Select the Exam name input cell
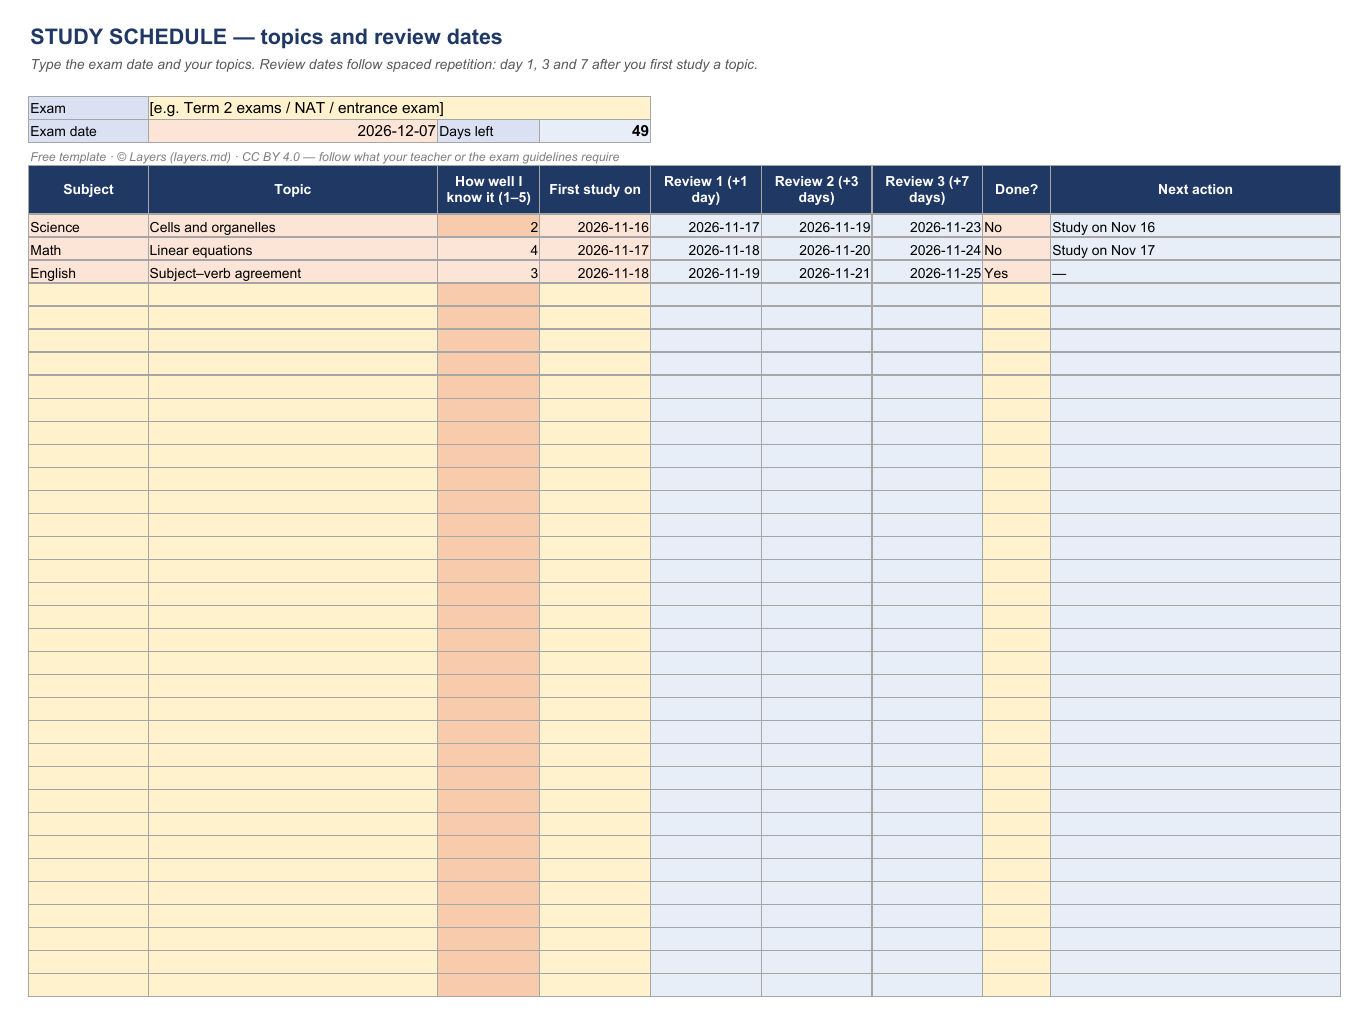This screenshot has height=1025, width=1369. coord(399,108)
